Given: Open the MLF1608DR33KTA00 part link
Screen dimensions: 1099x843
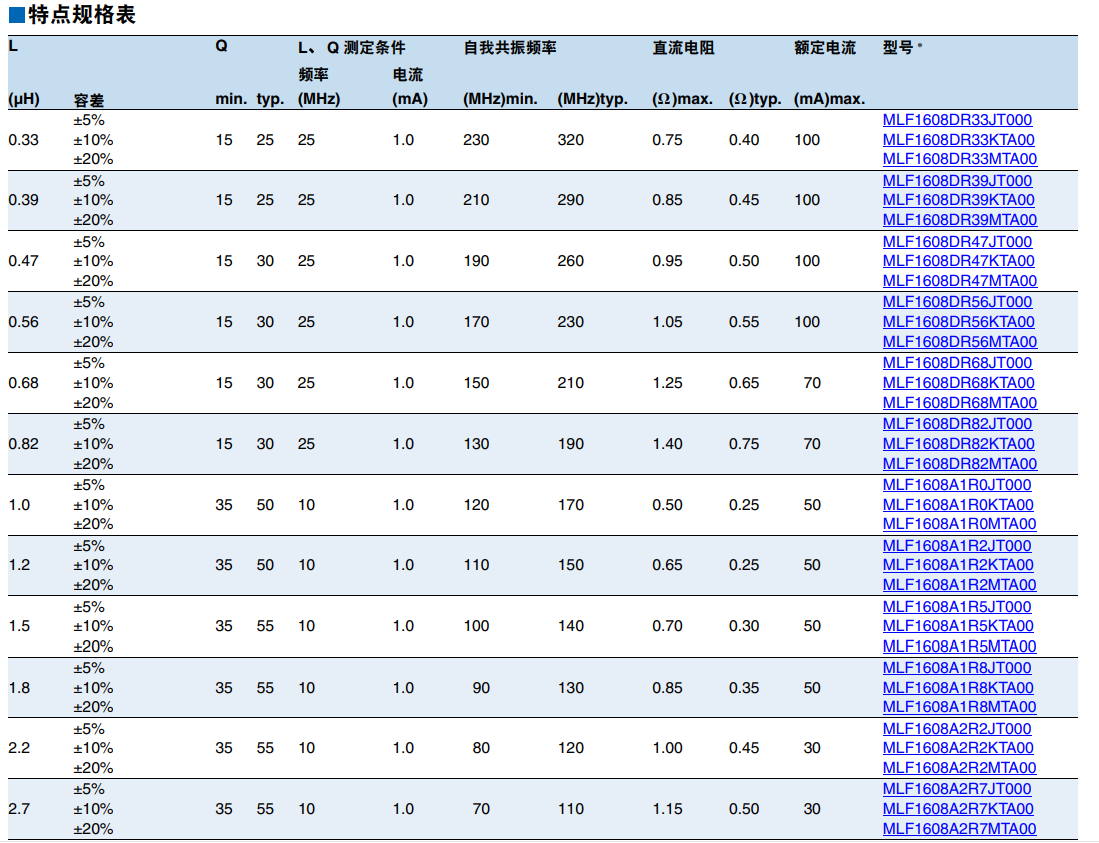Looking at the screenshot, I should (958, 139).
